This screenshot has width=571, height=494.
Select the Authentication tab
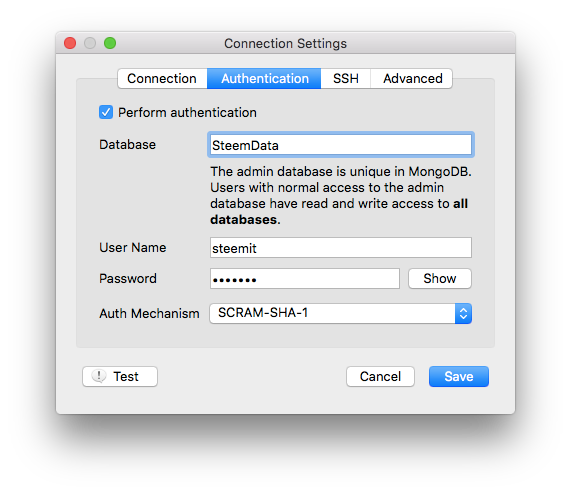pyautogui.click(x=264, y=78)
